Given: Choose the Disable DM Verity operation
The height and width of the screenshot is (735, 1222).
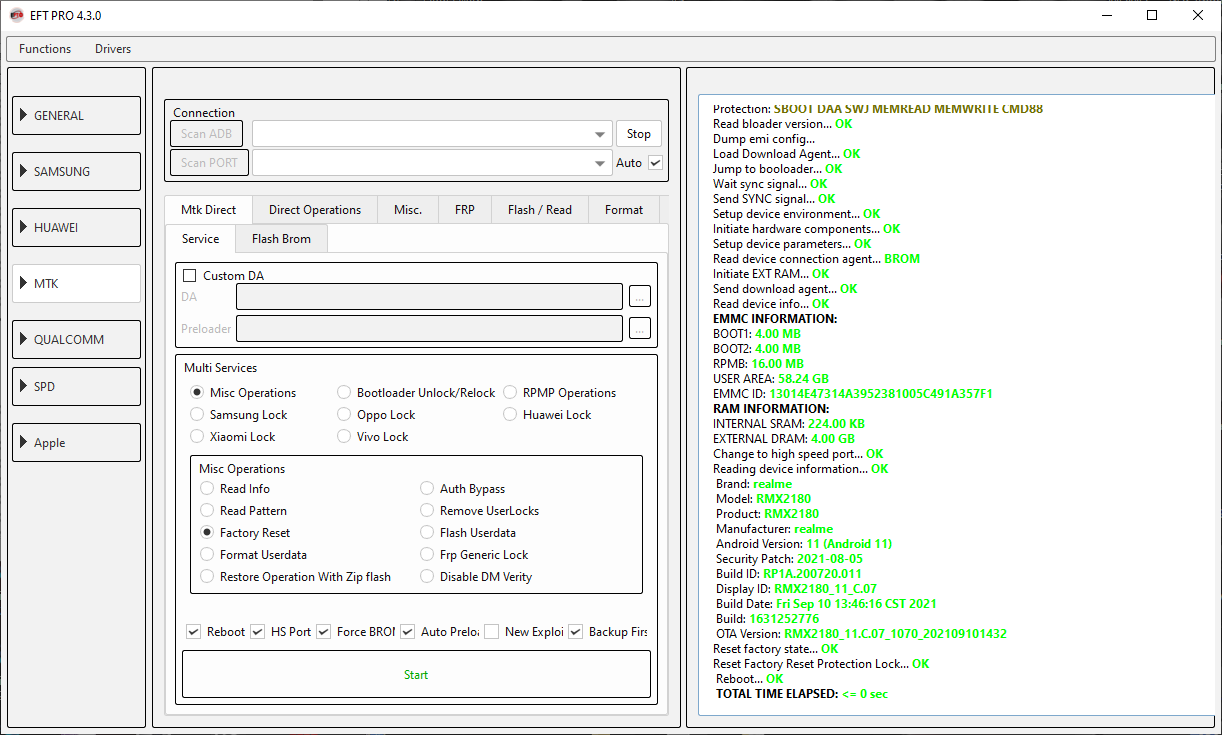Looking at the screenshot, I should [428, 577].
